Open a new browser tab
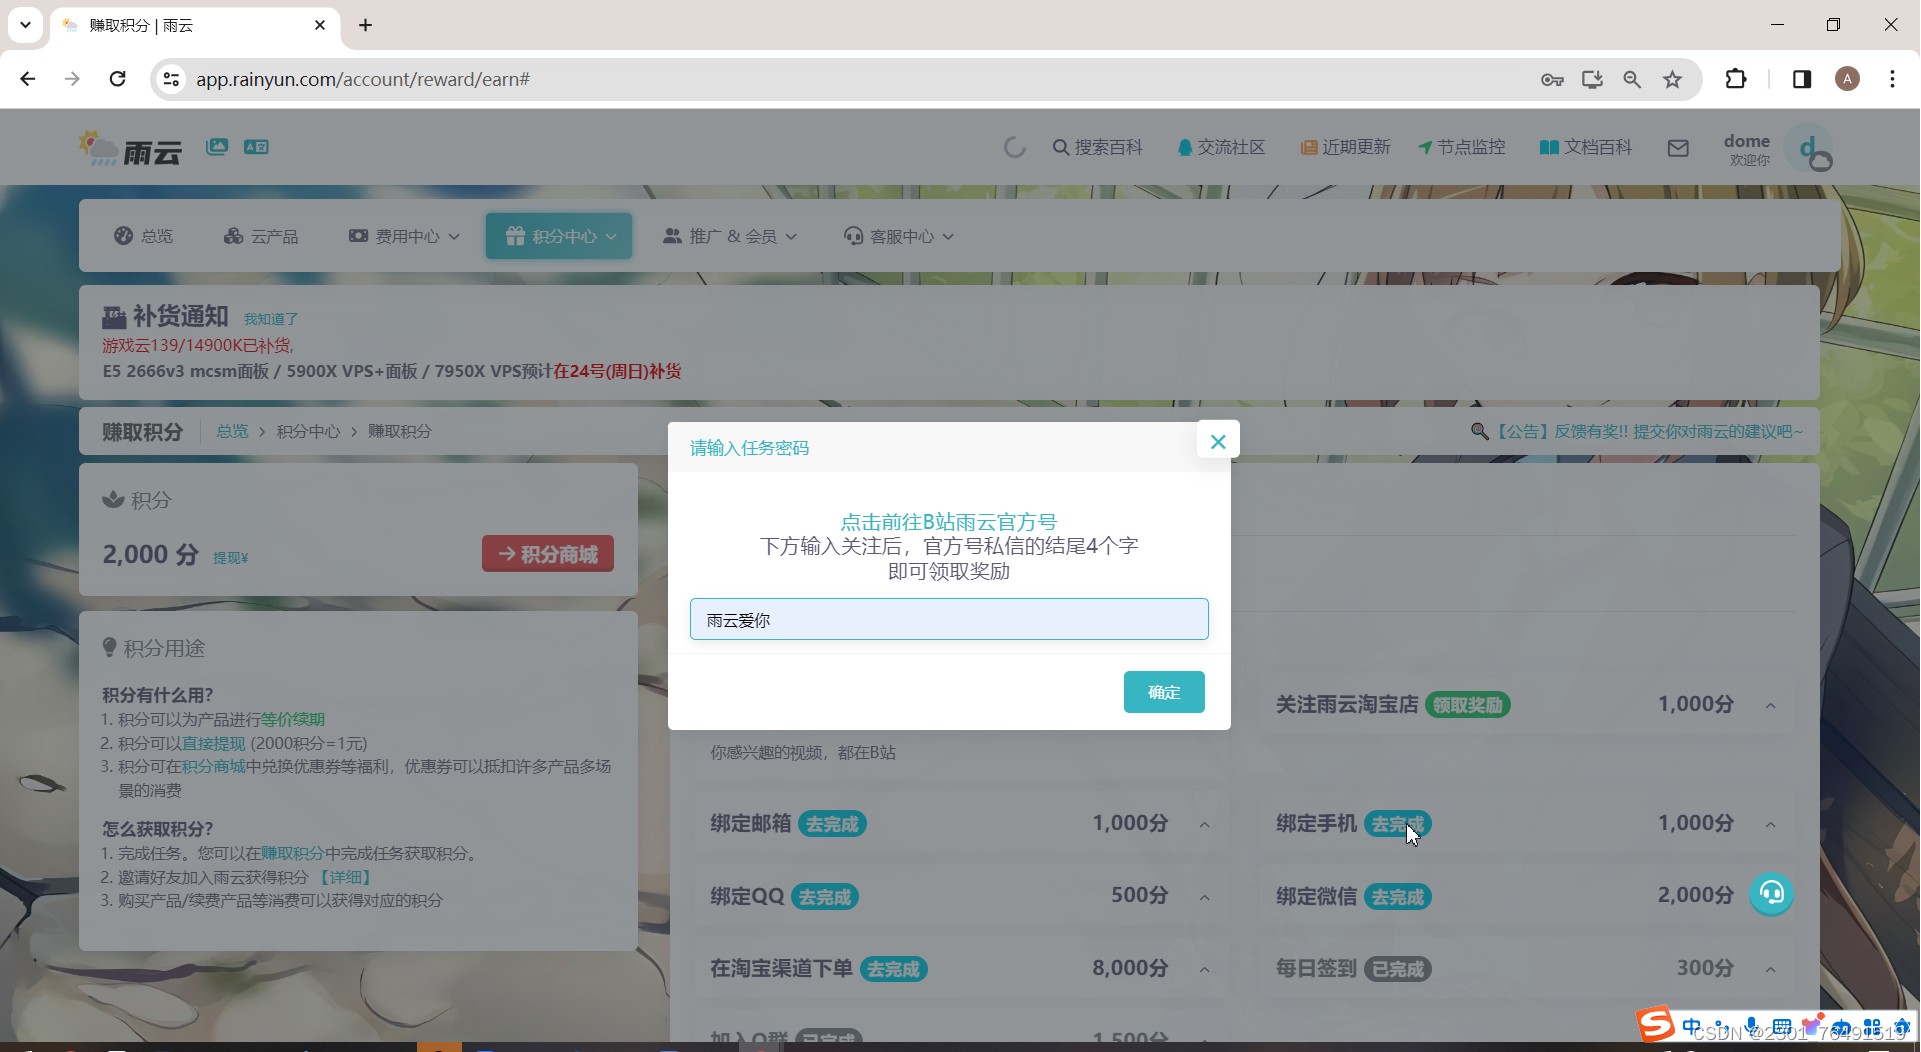 [366, 25]
